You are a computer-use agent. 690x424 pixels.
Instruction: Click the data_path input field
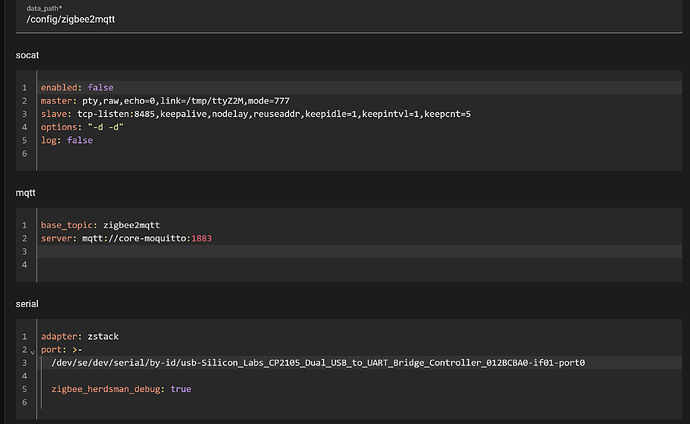[340, 20]
